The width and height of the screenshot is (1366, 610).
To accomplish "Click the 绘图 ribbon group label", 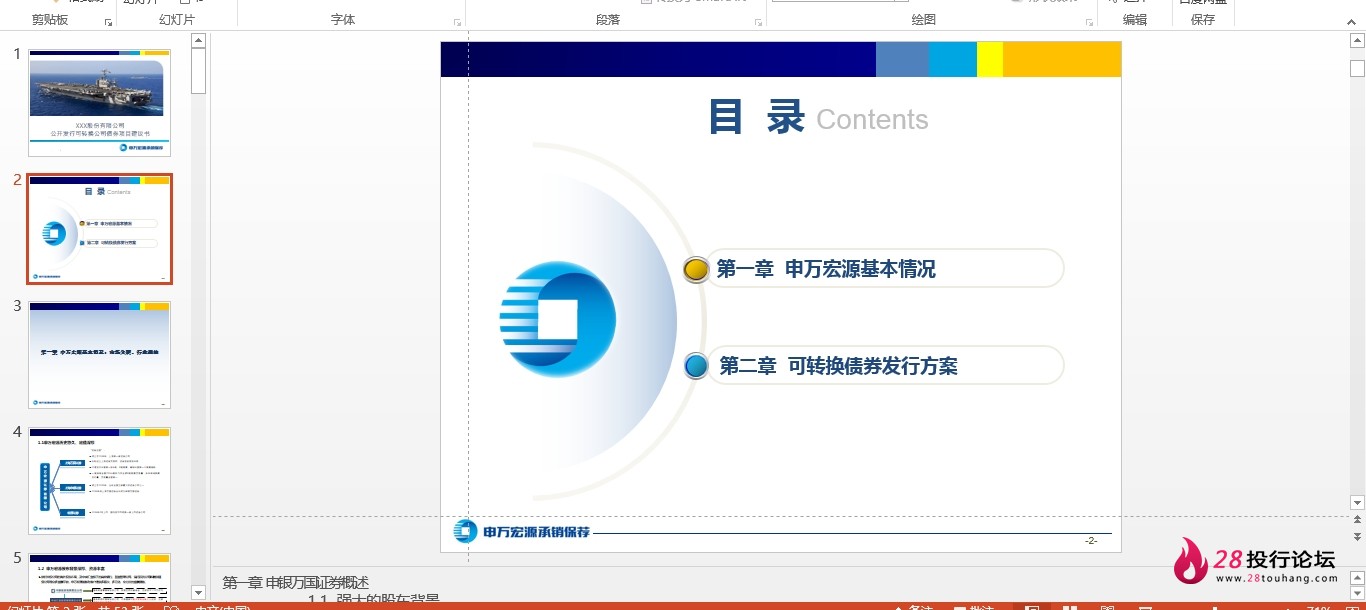I will point(924,20).
